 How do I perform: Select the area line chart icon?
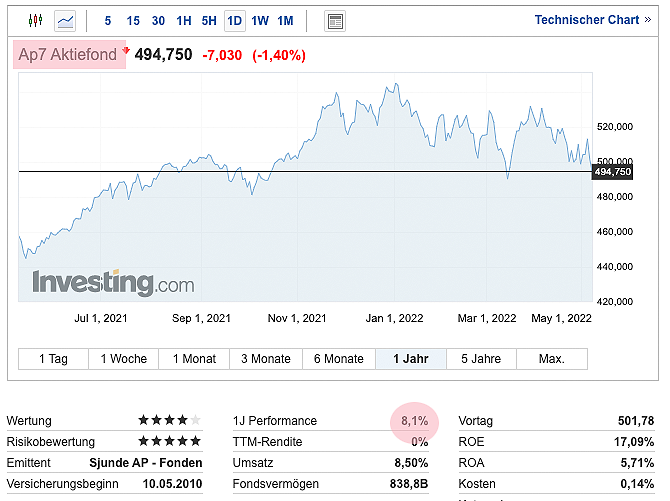66,20
